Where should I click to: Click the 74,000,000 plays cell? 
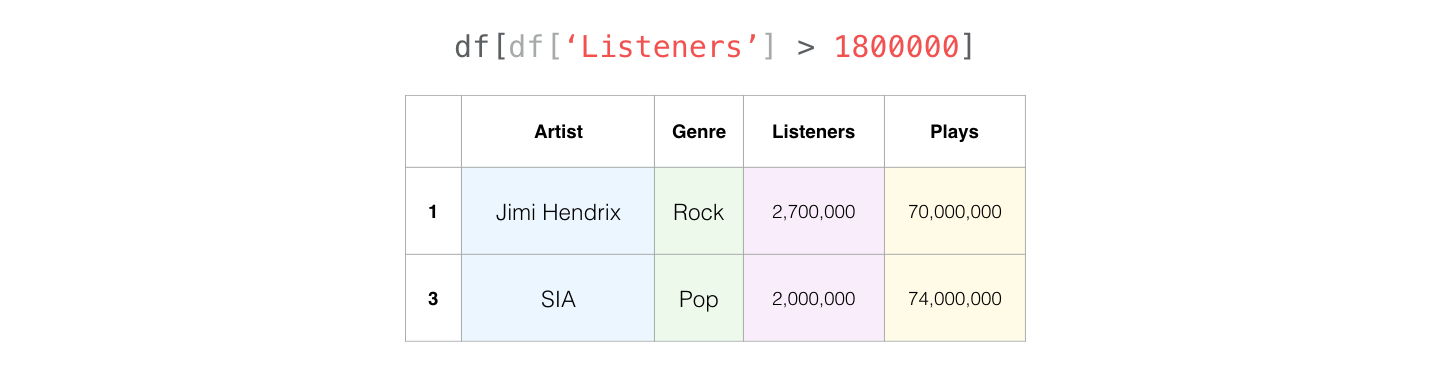point(955,298)
